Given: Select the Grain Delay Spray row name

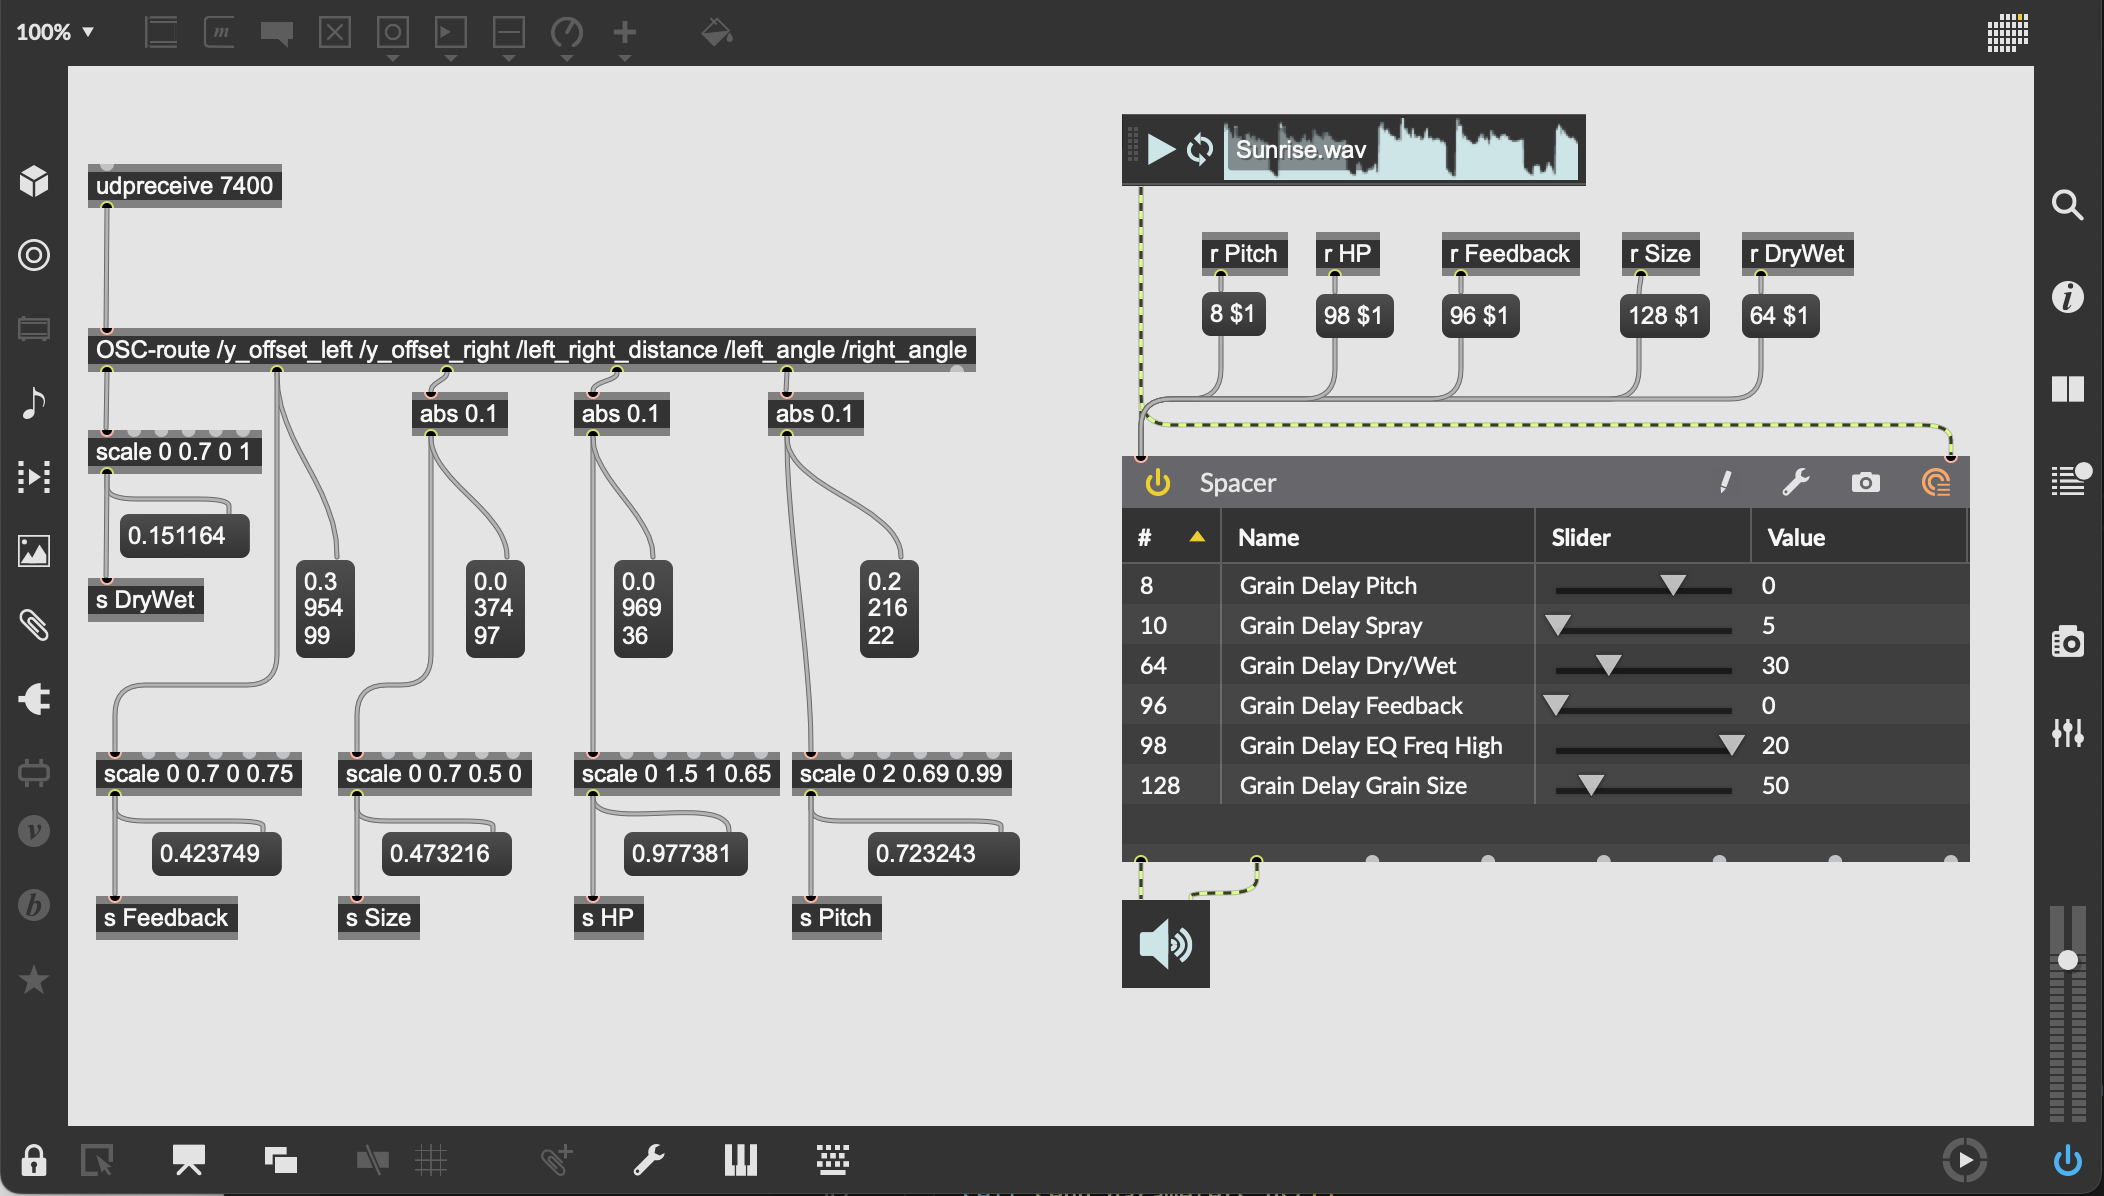Looking at the screenshot, I should 1331,625.
